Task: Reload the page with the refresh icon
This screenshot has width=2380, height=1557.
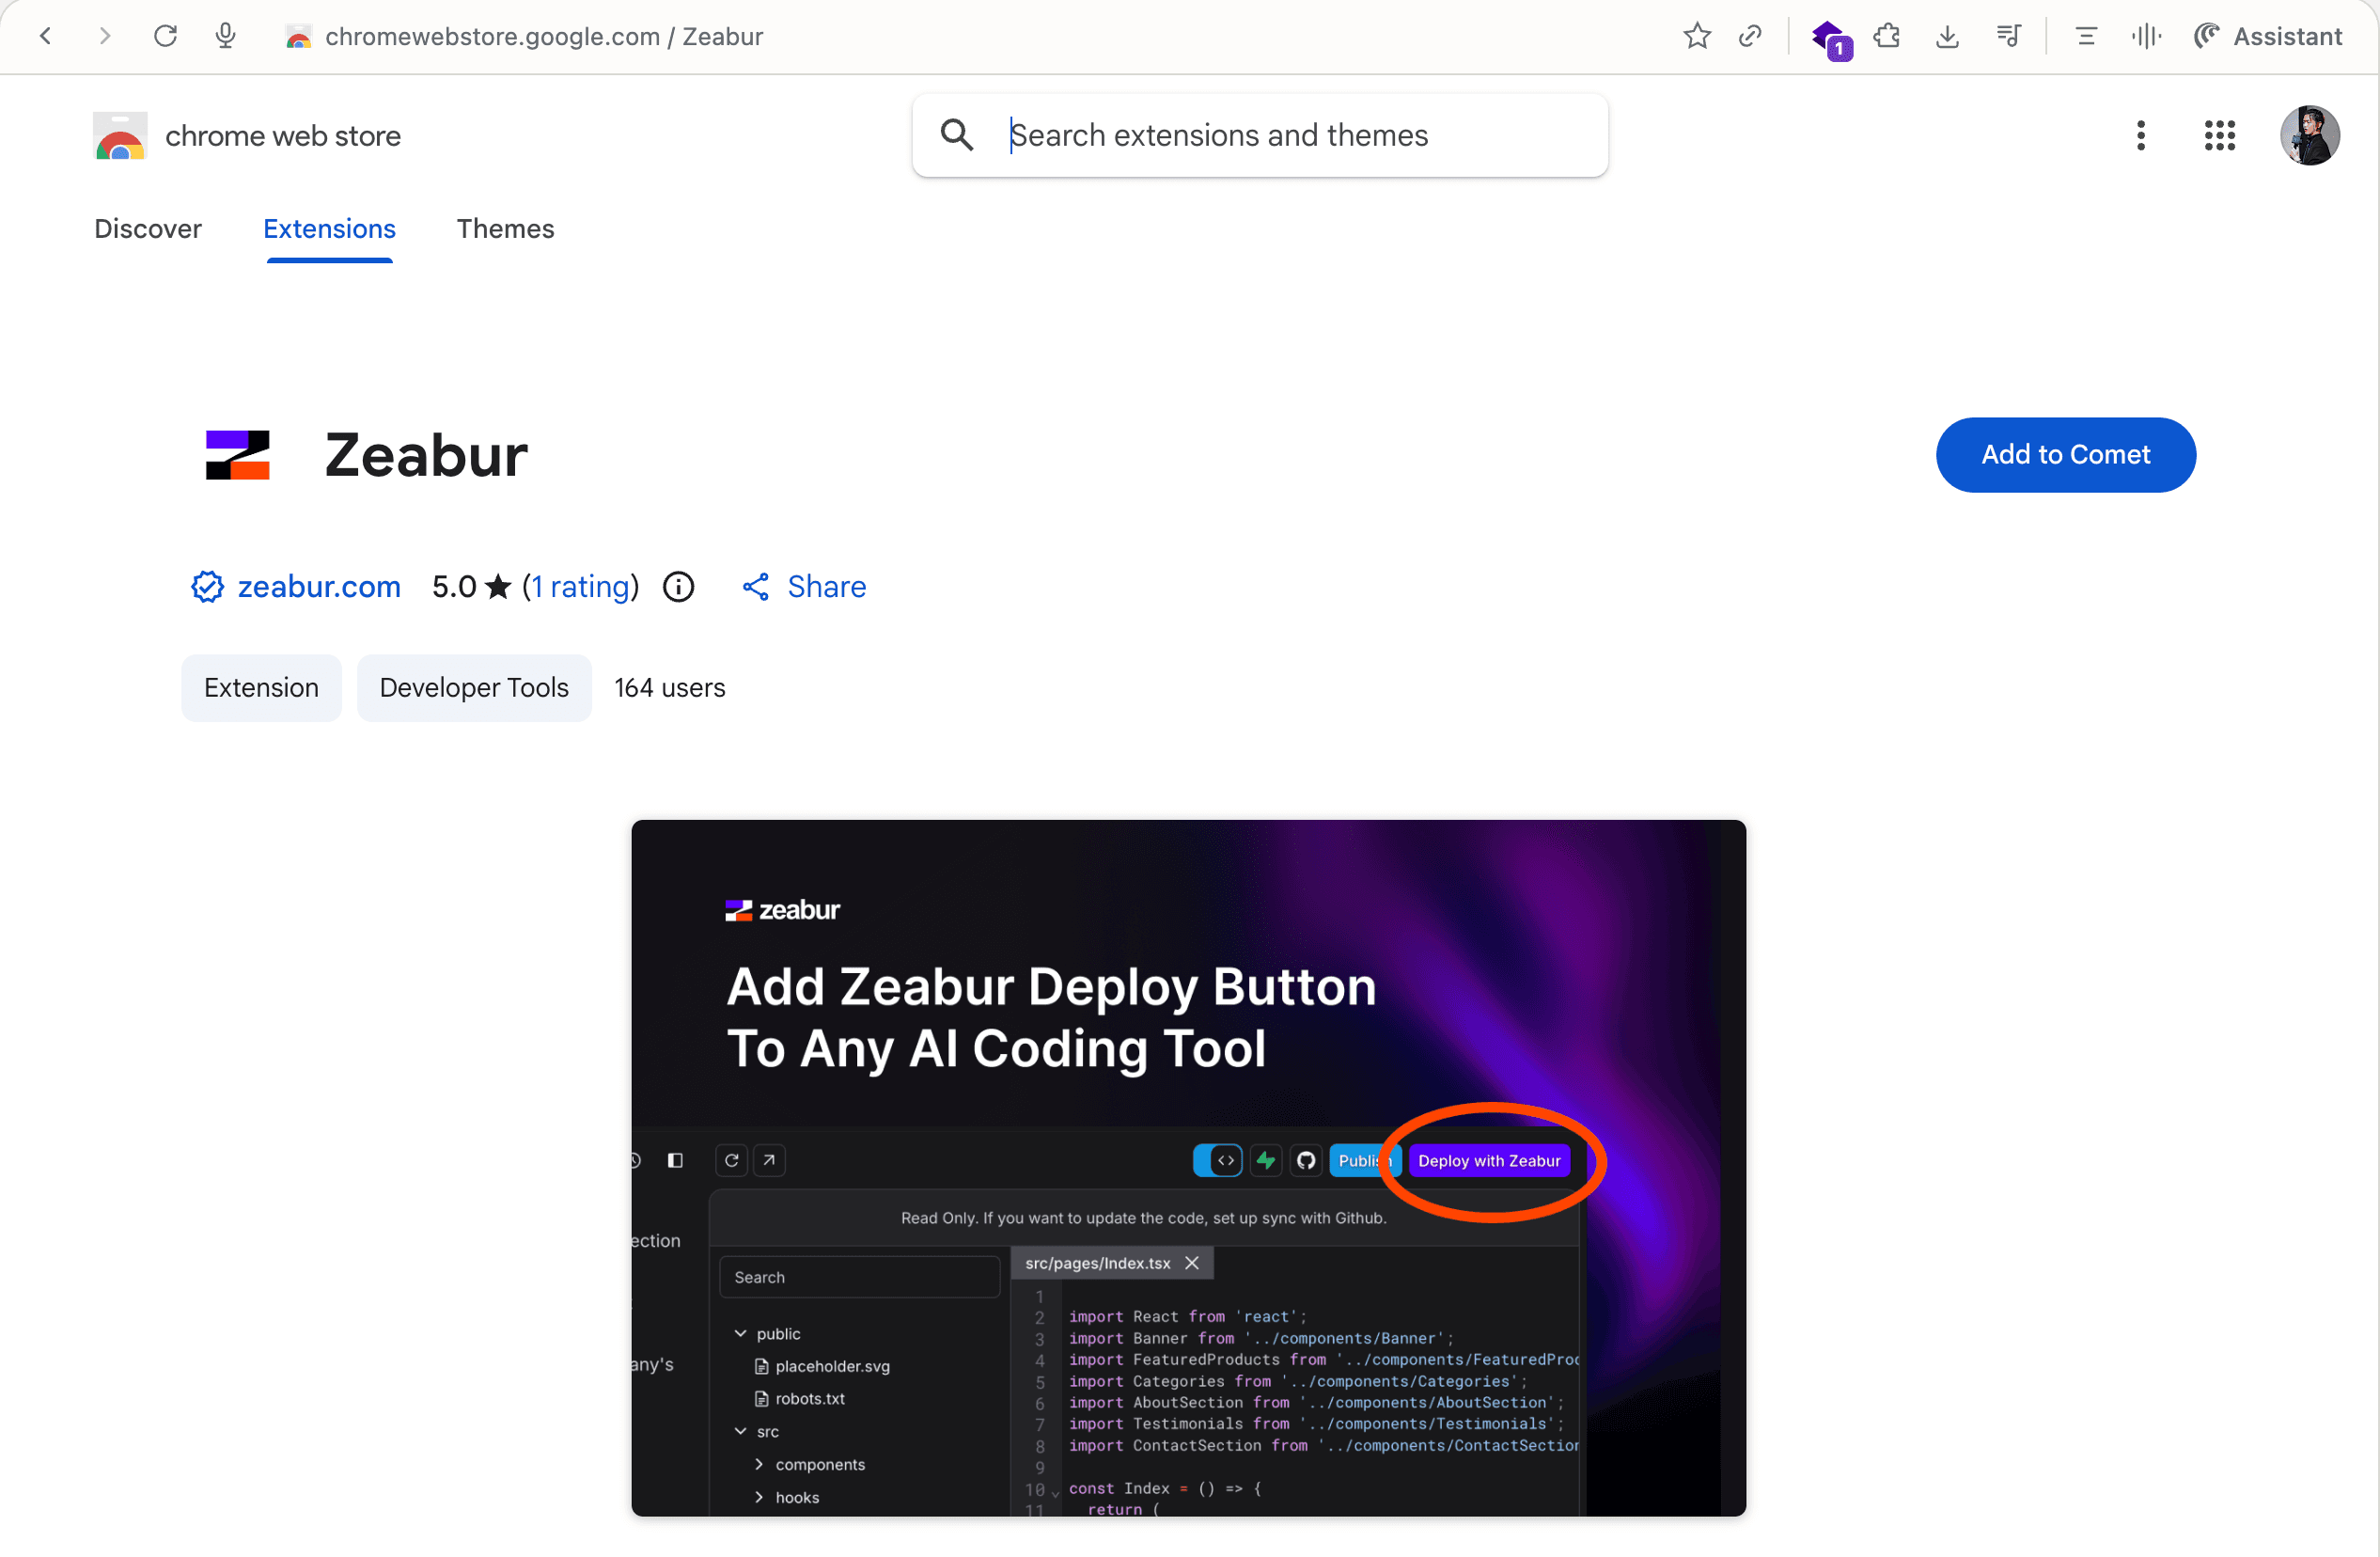Action: pyautogui.click(x=165, y=36)
